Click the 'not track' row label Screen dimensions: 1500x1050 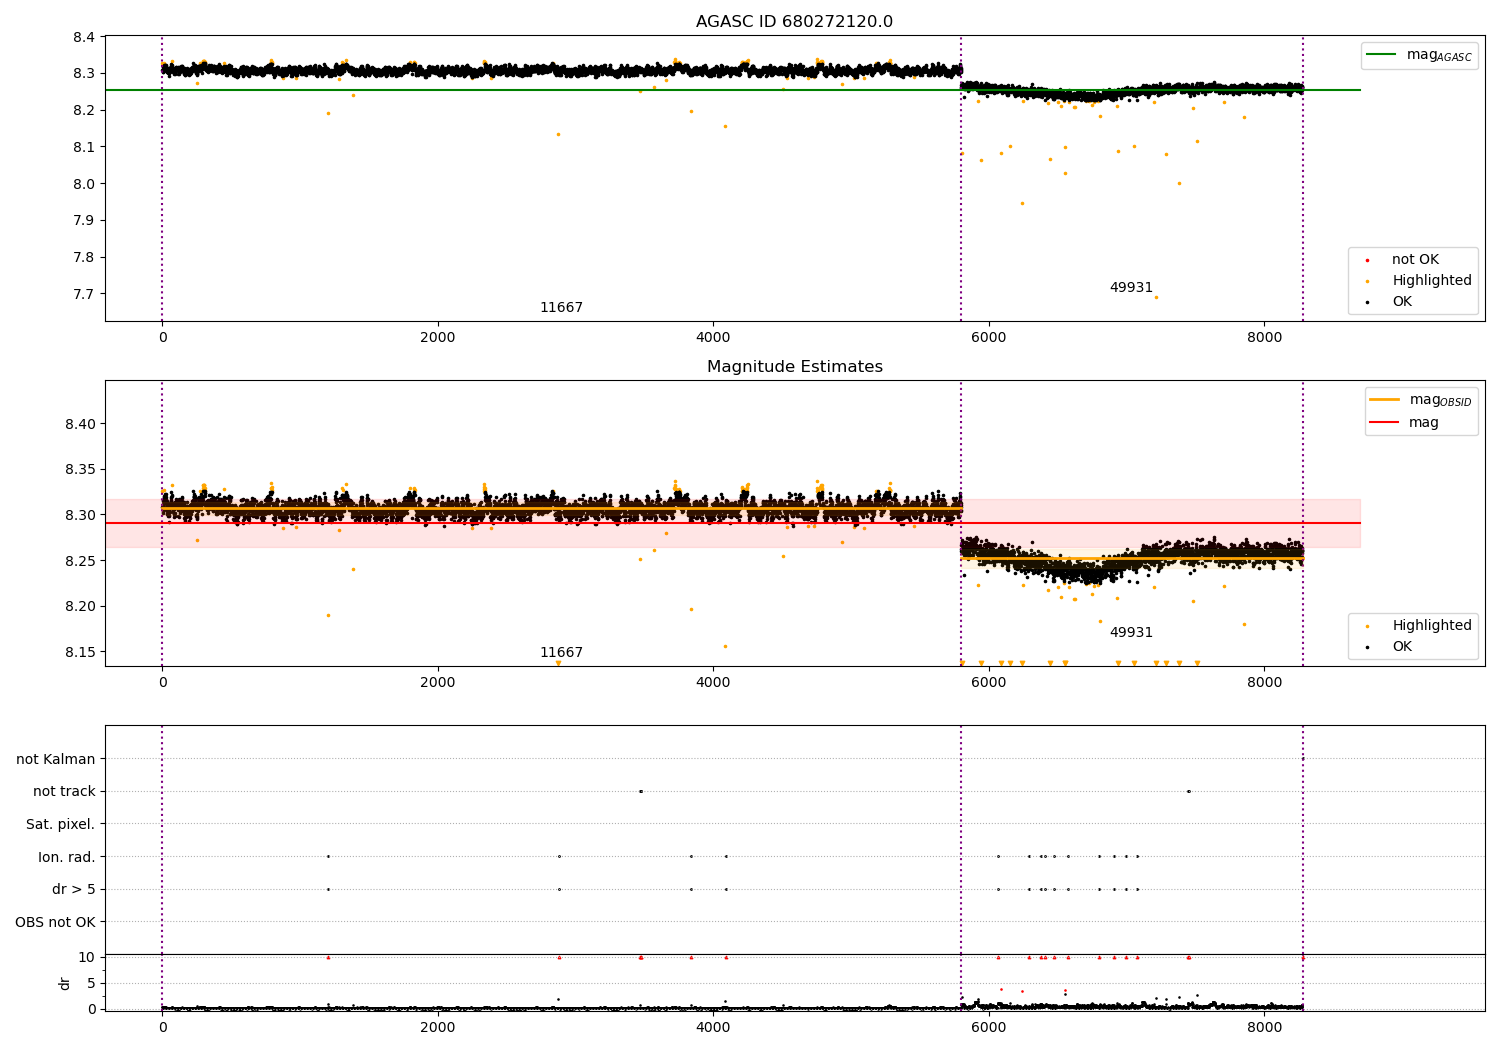(64, 792)
